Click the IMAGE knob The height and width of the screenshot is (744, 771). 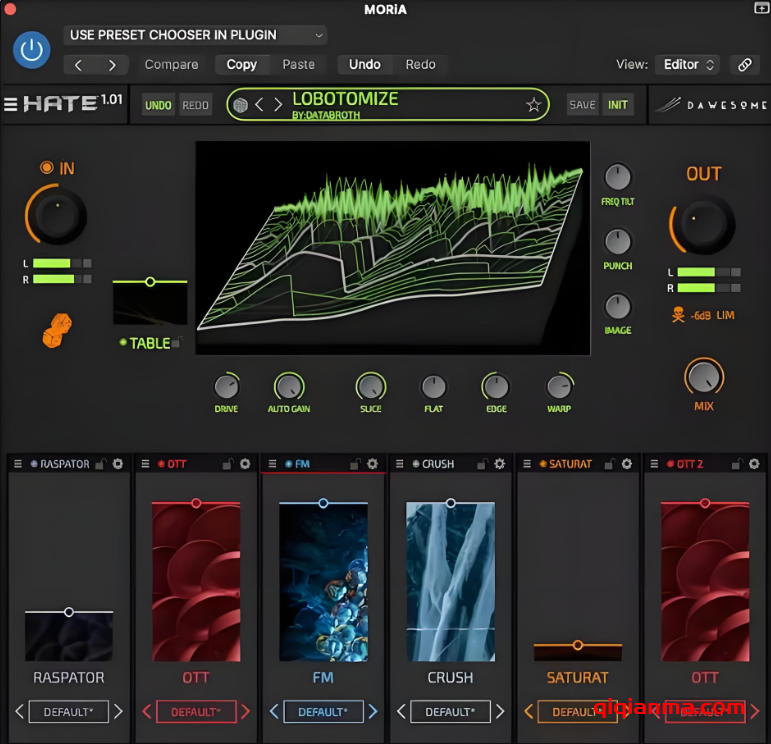coord(618,306)
